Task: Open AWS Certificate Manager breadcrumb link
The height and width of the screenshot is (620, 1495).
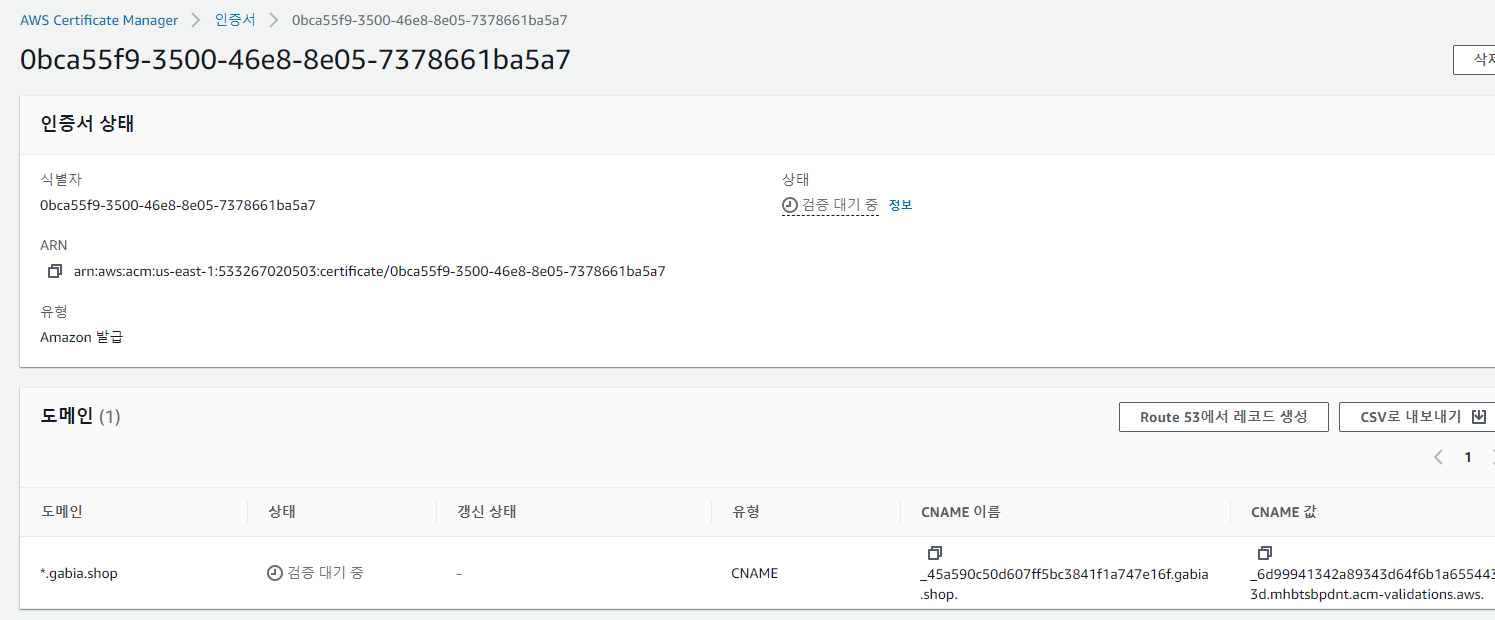Action: (x=99, y=20)
